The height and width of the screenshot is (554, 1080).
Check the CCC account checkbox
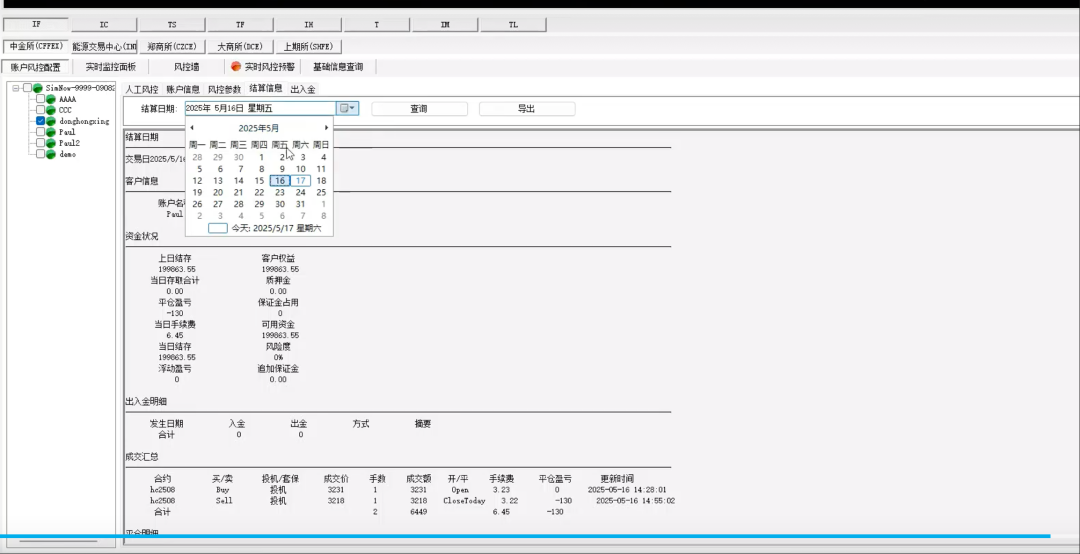[40, 110]
